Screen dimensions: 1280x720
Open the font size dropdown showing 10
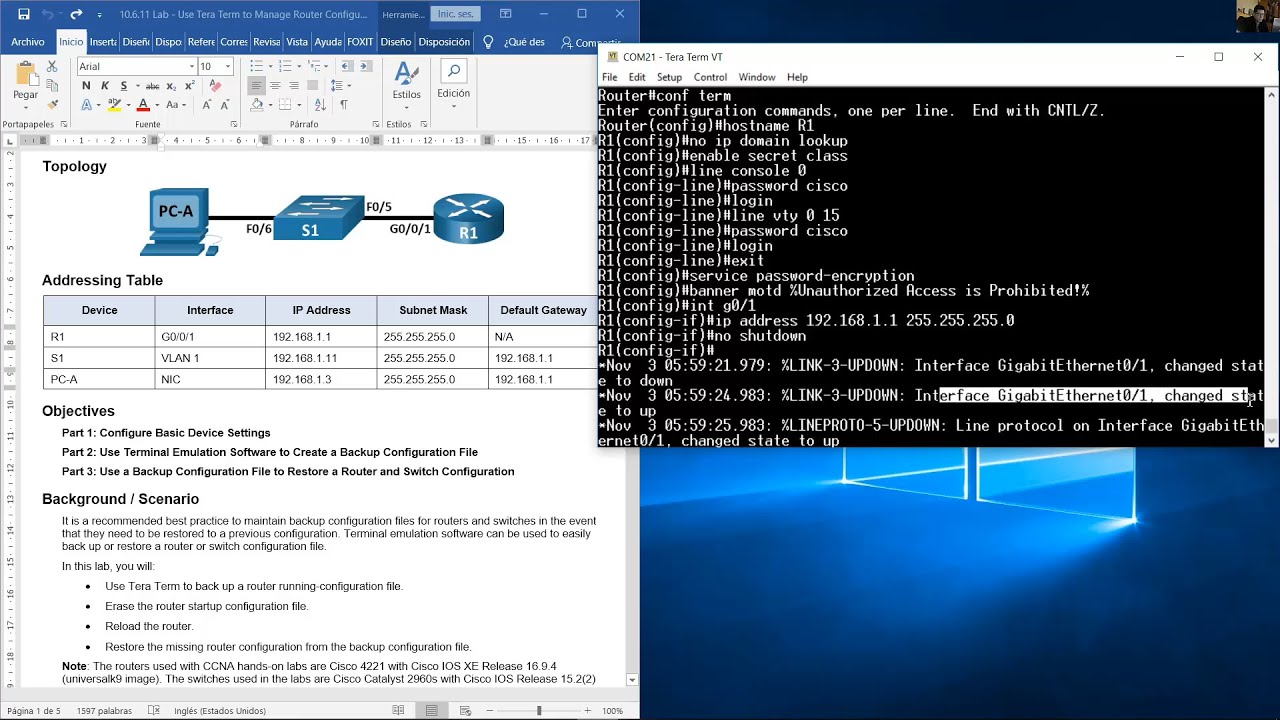pos(229,67)
